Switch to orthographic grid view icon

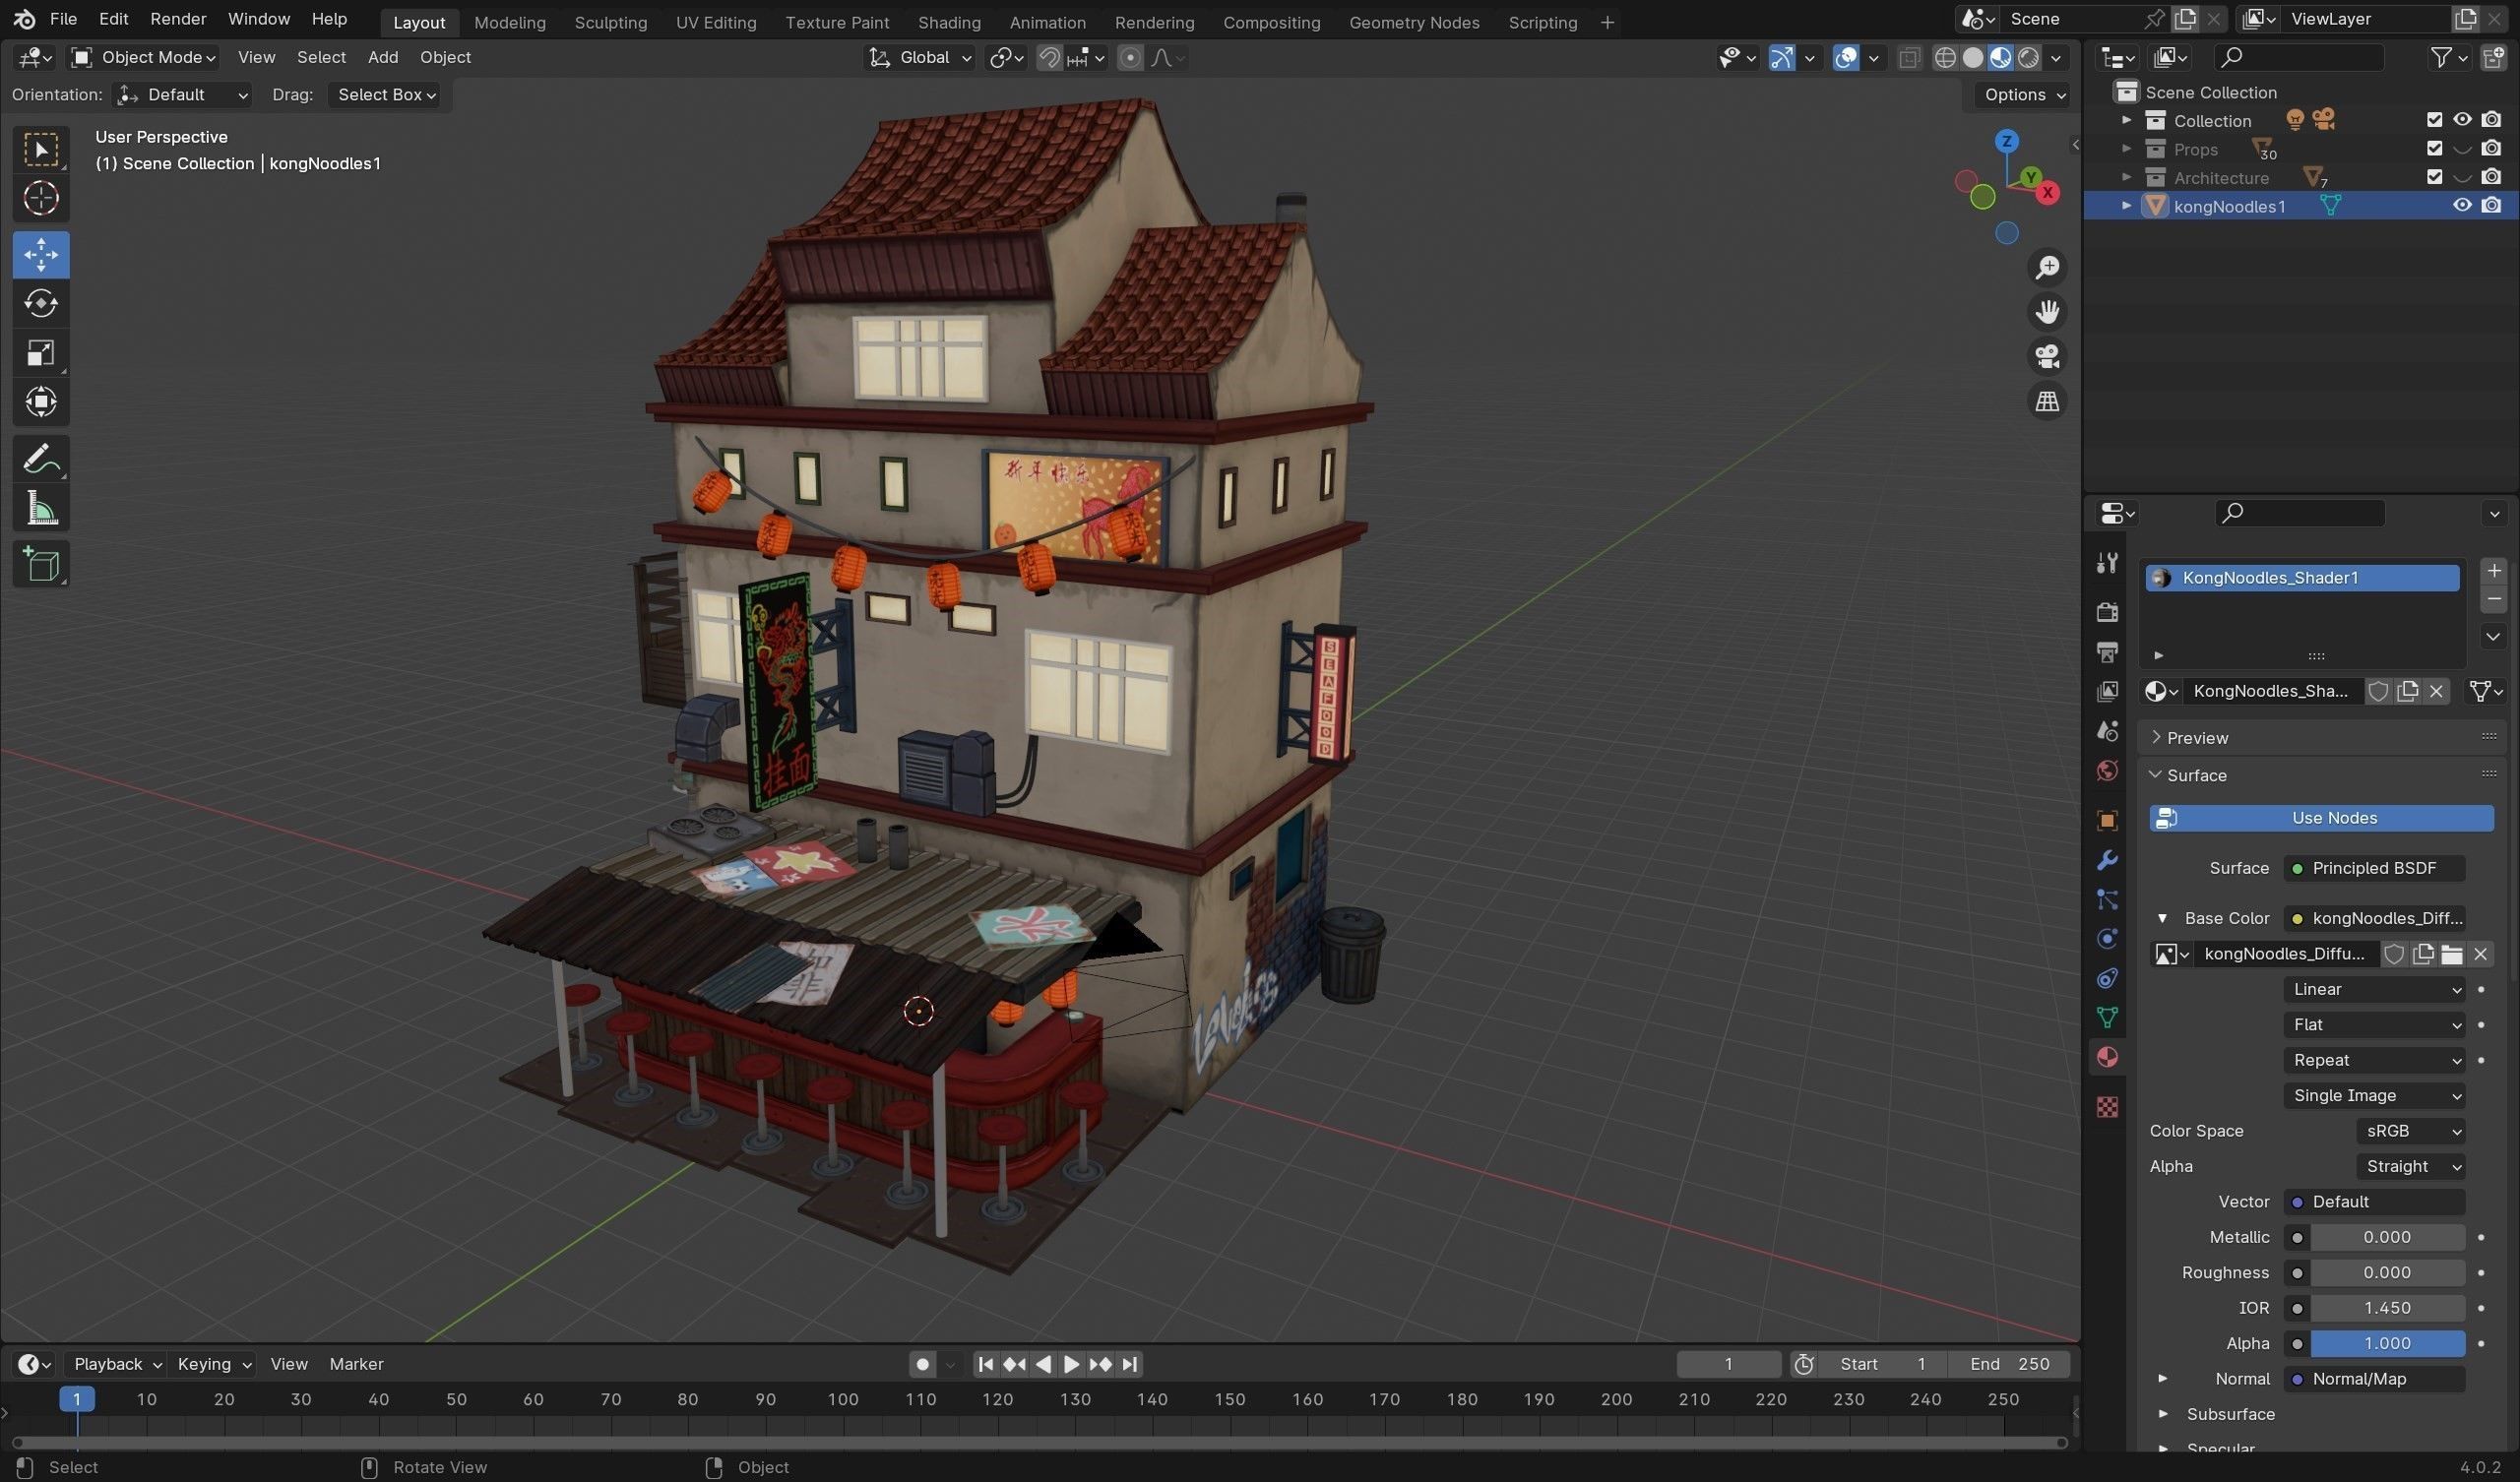coord(2047,401)
